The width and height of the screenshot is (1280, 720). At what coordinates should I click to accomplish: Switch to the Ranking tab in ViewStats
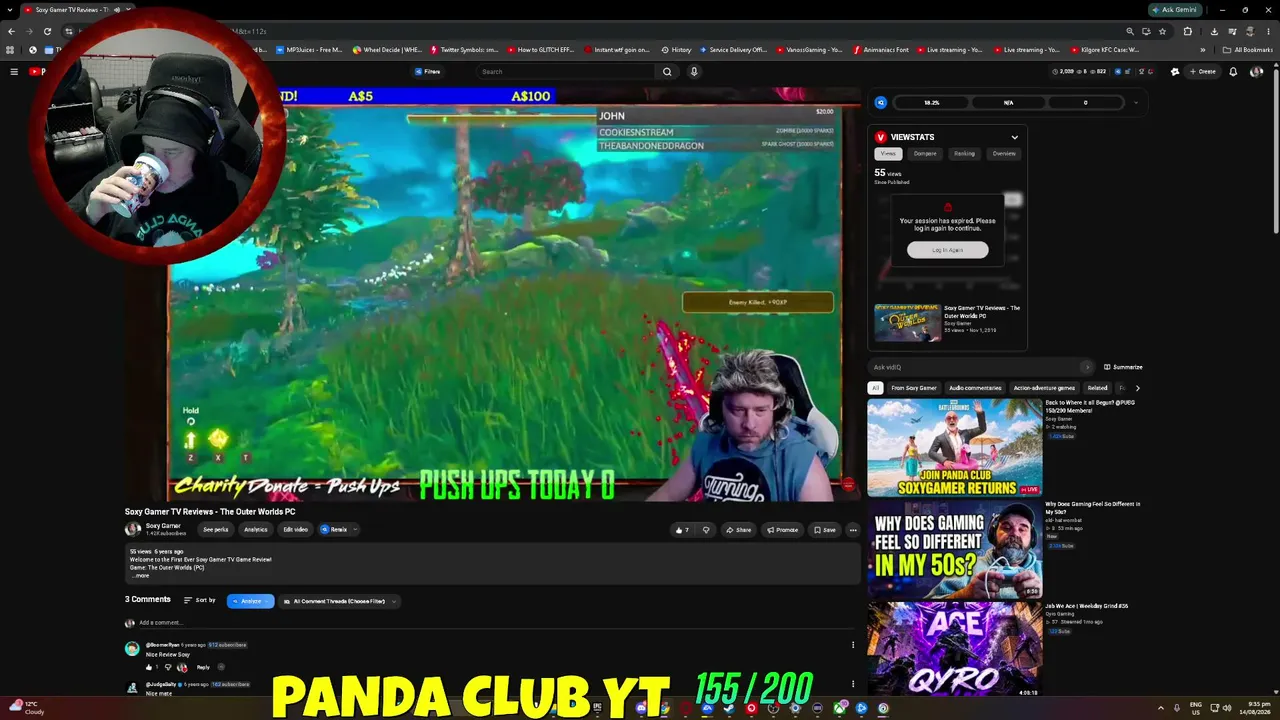(x=964, y=154)
